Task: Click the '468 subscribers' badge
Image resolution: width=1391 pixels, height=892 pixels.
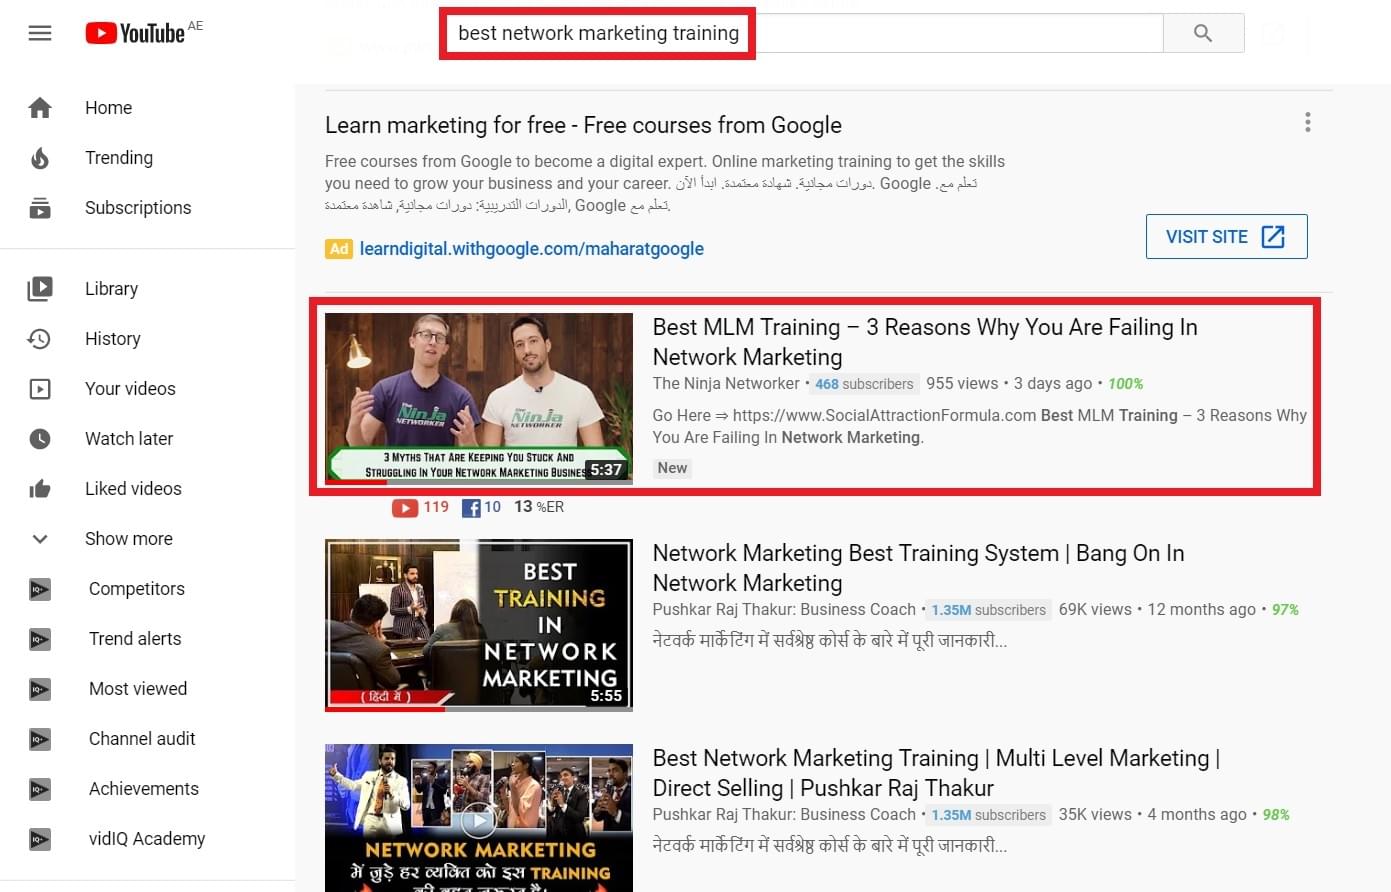Action: click(x=864, y=384)
